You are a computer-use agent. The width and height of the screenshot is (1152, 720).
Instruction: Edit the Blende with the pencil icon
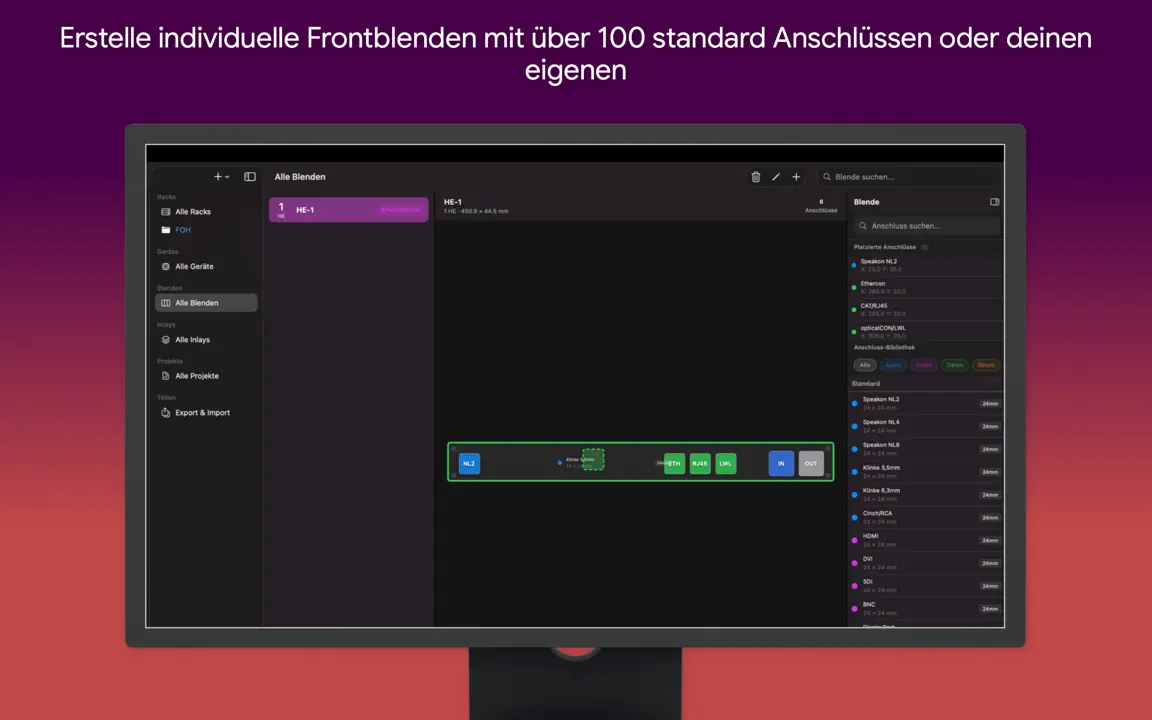coord(776,176)
